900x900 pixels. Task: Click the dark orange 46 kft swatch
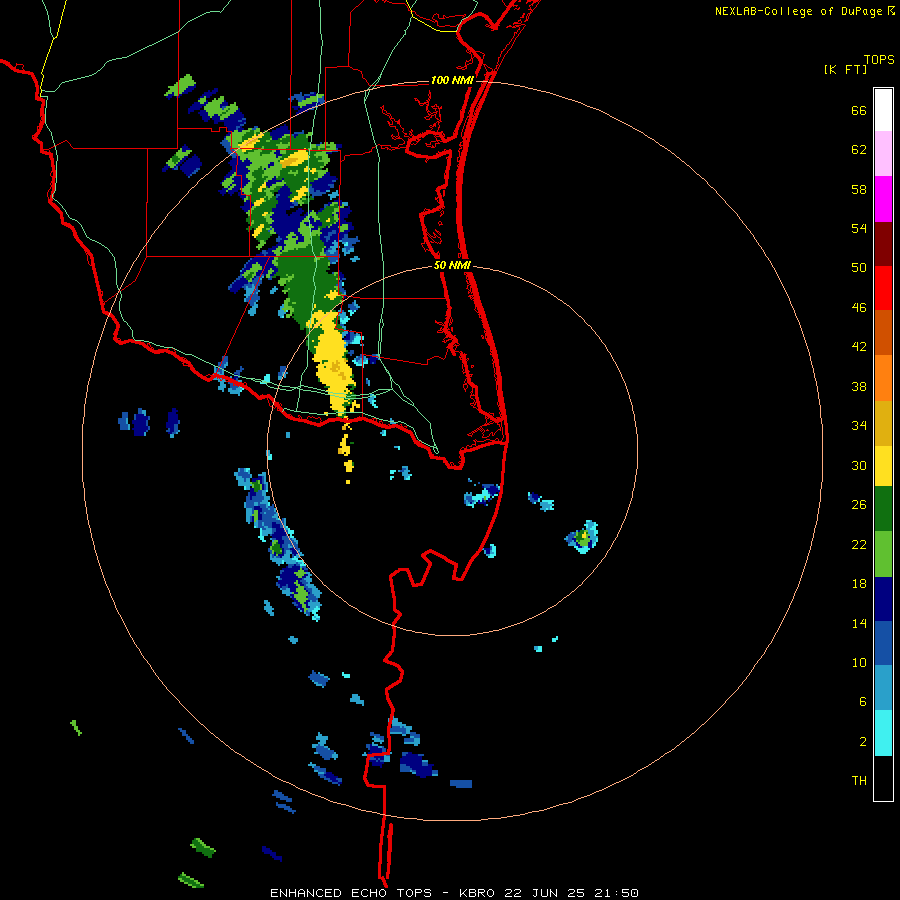[883, 333]
